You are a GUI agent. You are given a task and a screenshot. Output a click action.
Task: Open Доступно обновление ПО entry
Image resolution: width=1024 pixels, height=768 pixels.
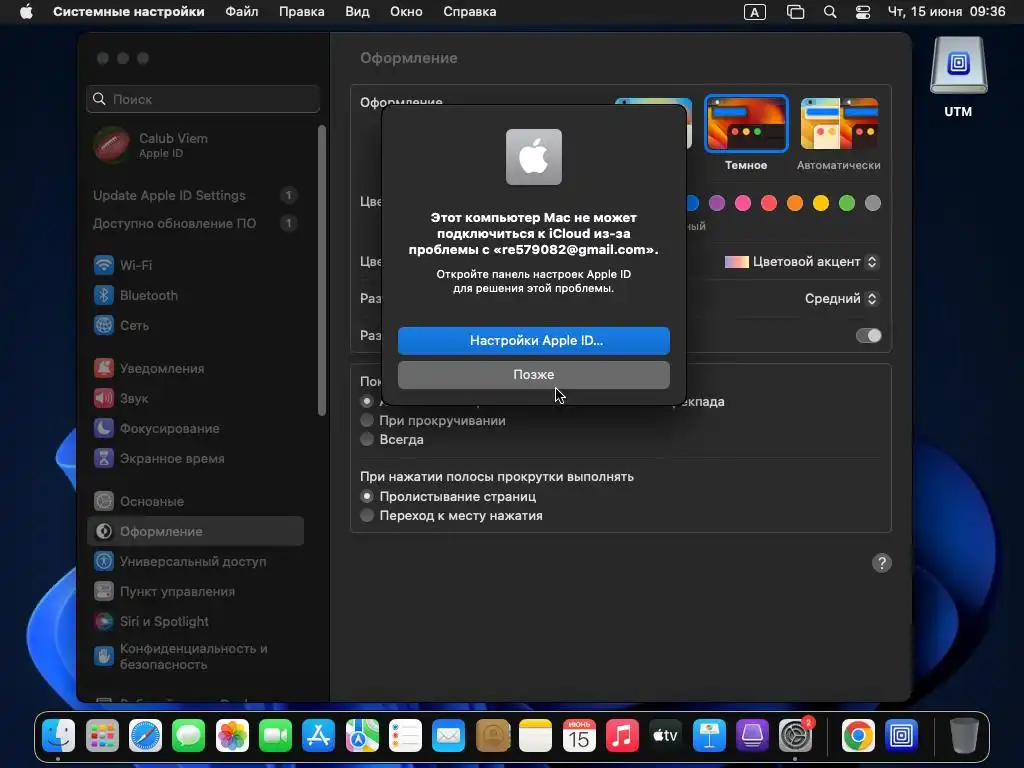pyautogui.click(x=195, y=223)
